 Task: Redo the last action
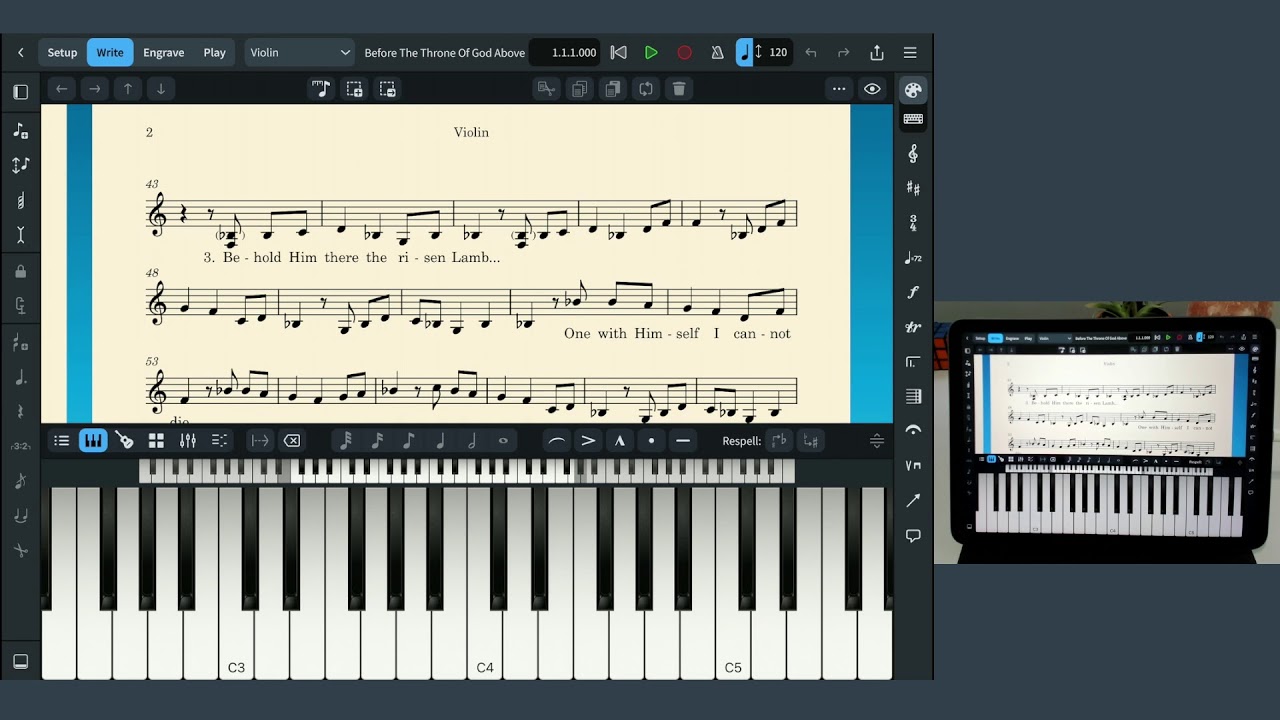pos(844,52)
